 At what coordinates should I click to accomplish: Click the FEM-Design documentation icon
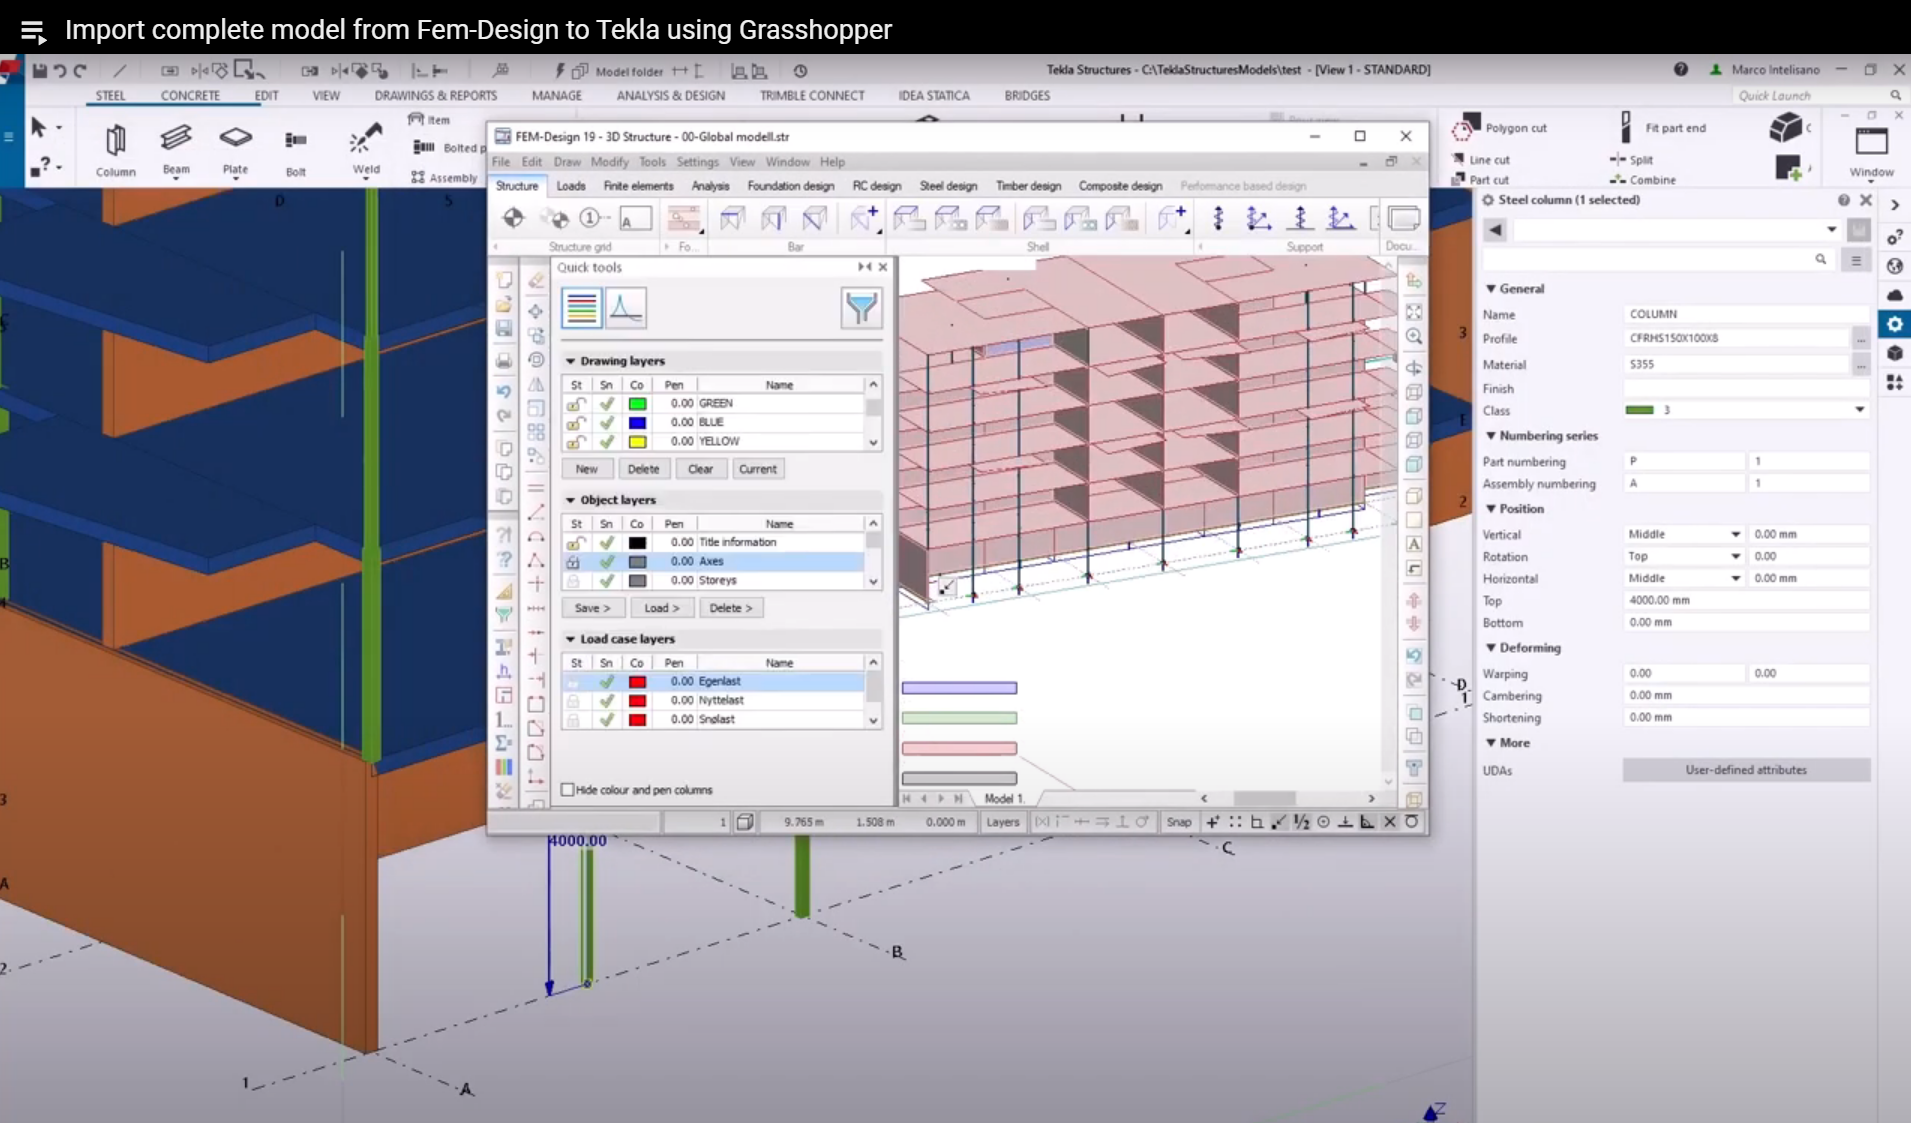click(x=1404, y=218)
